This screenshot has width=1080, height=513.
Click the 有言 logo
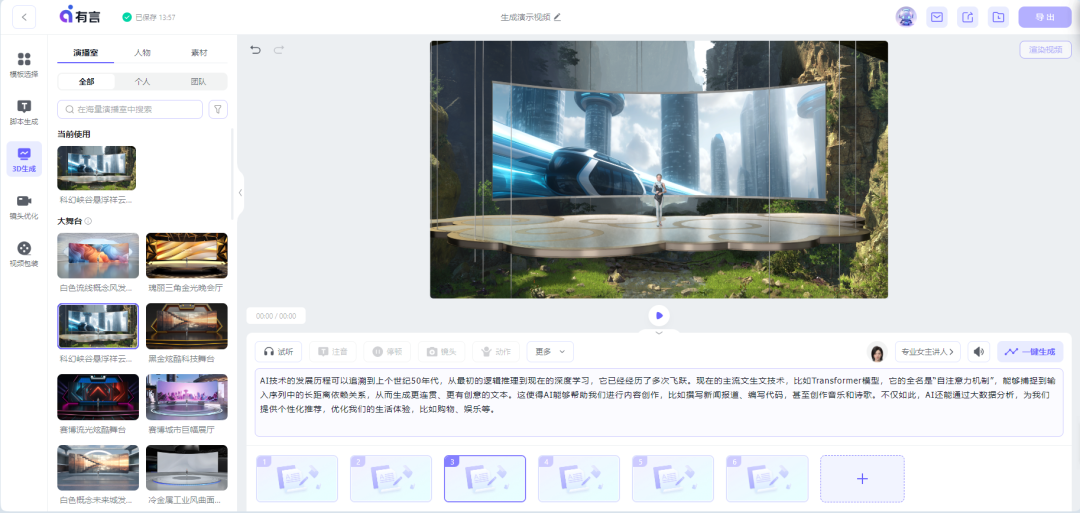click(x=80, y=15)
